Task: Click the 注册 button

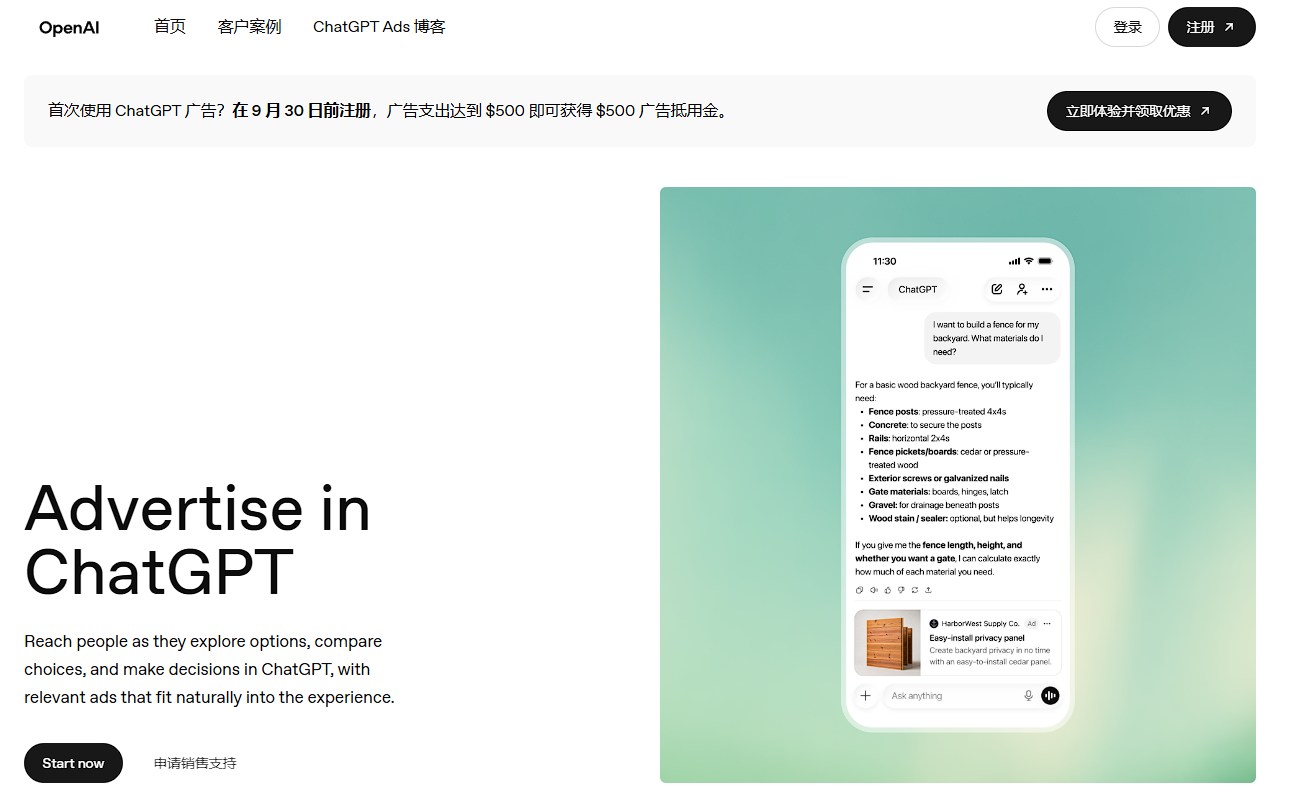Action: [1211, 27]
